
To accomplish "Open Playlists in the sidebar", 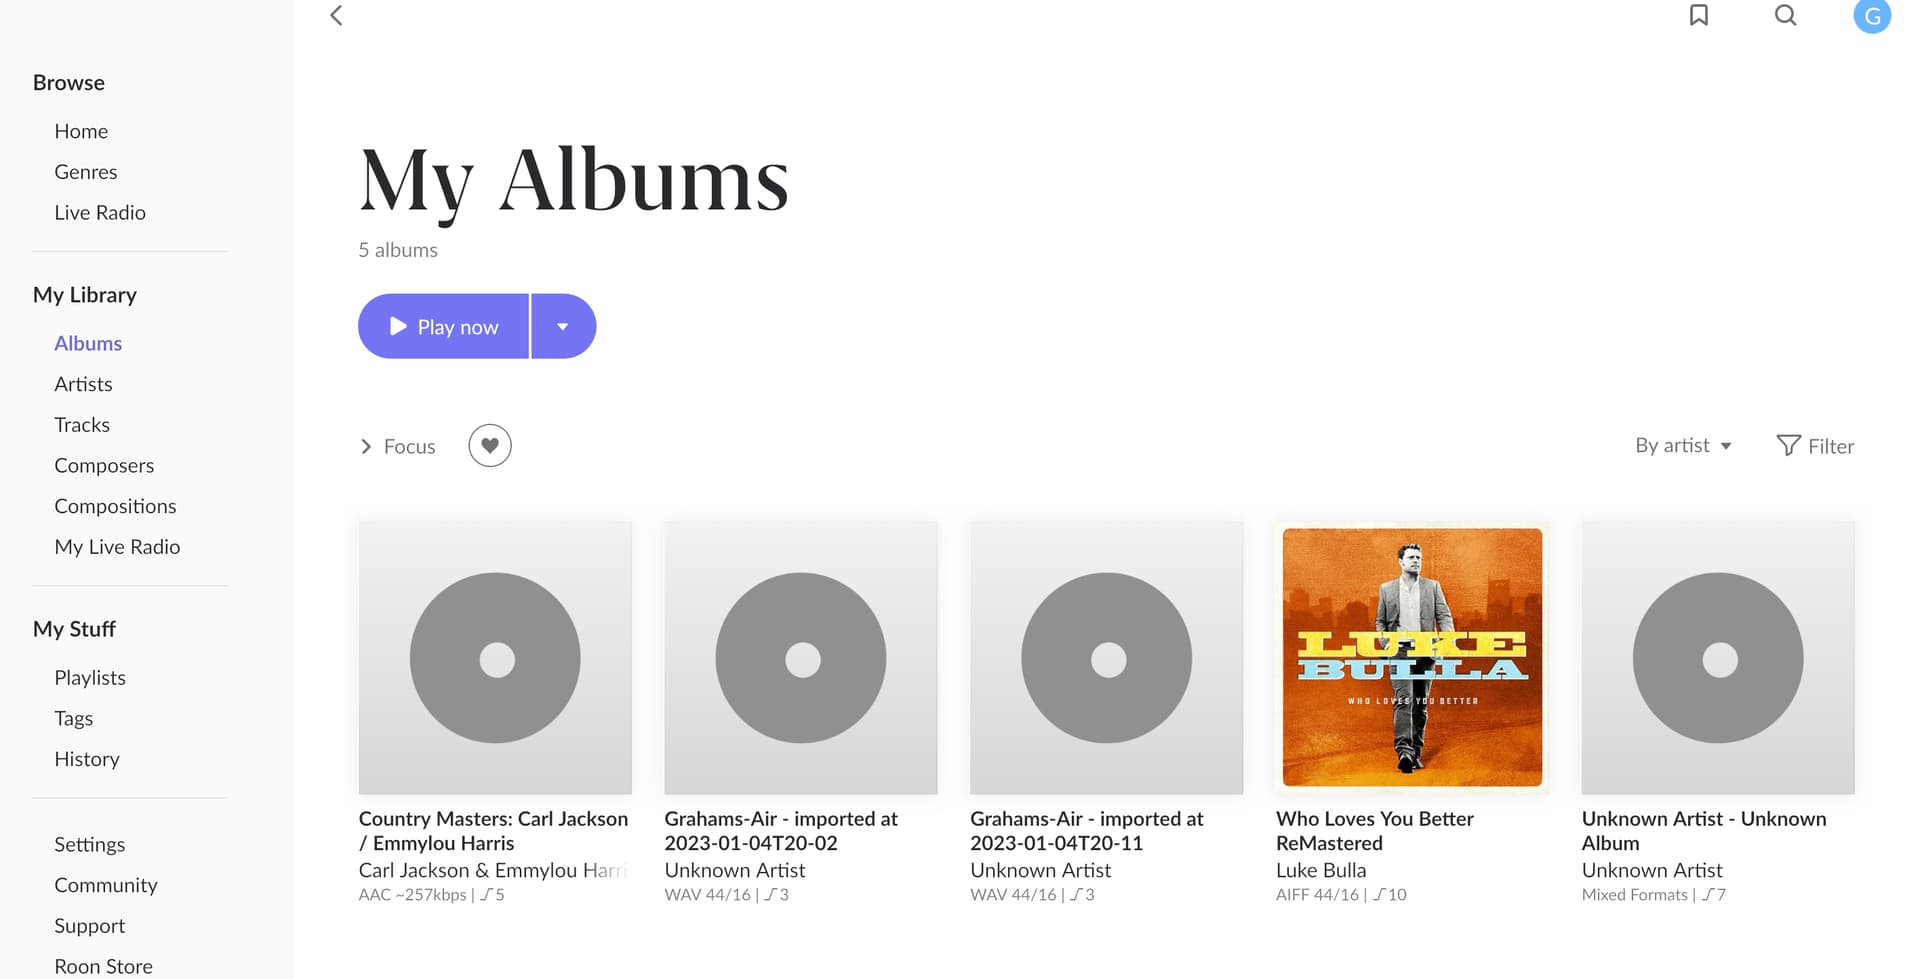I will point(90,677).
